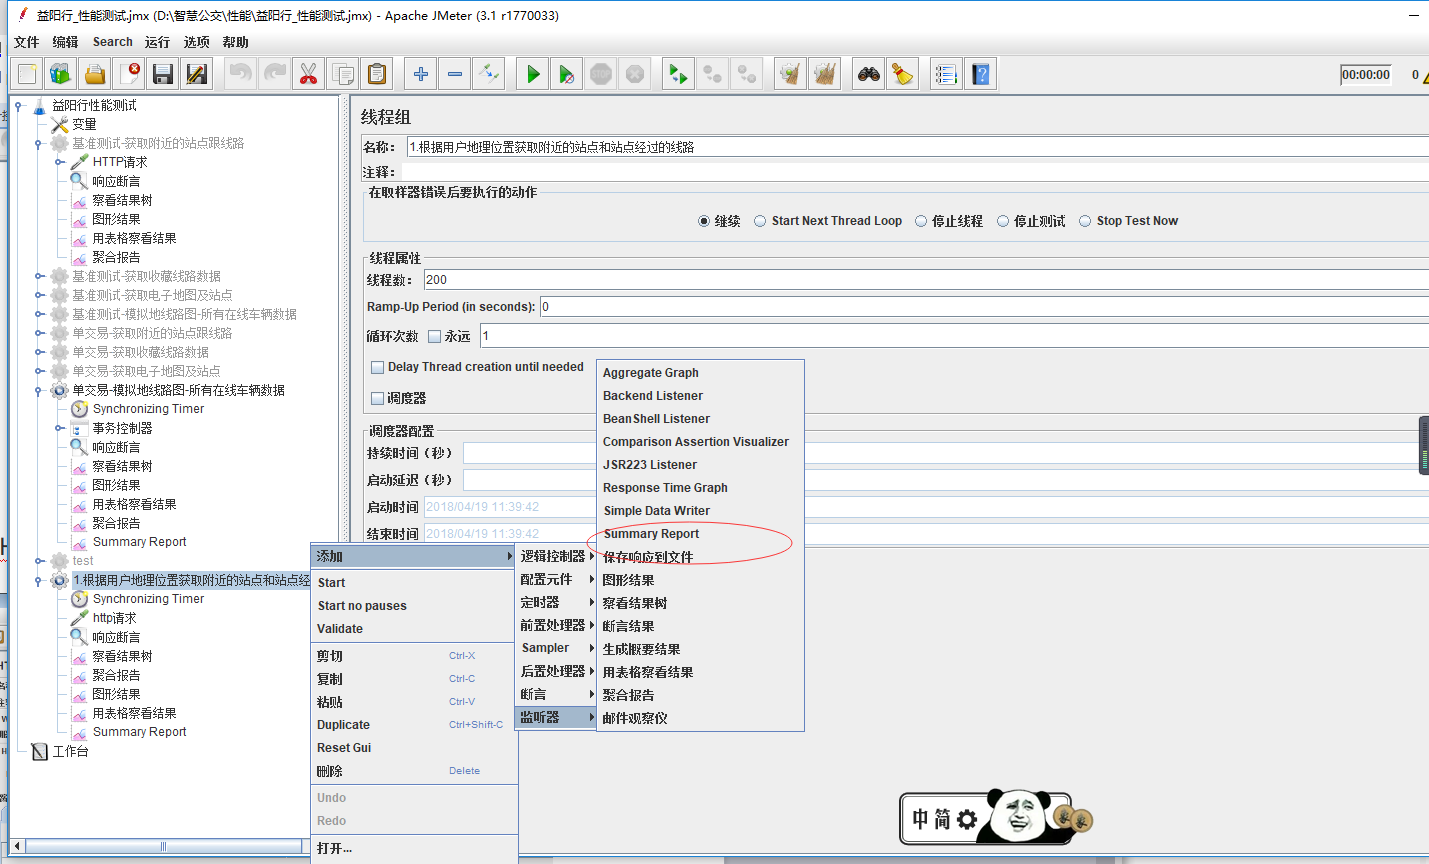The width and height of the screenshot is (1429, 864).
Task: Choose Summary Report in listener submenu
Action: coord(700,534)
